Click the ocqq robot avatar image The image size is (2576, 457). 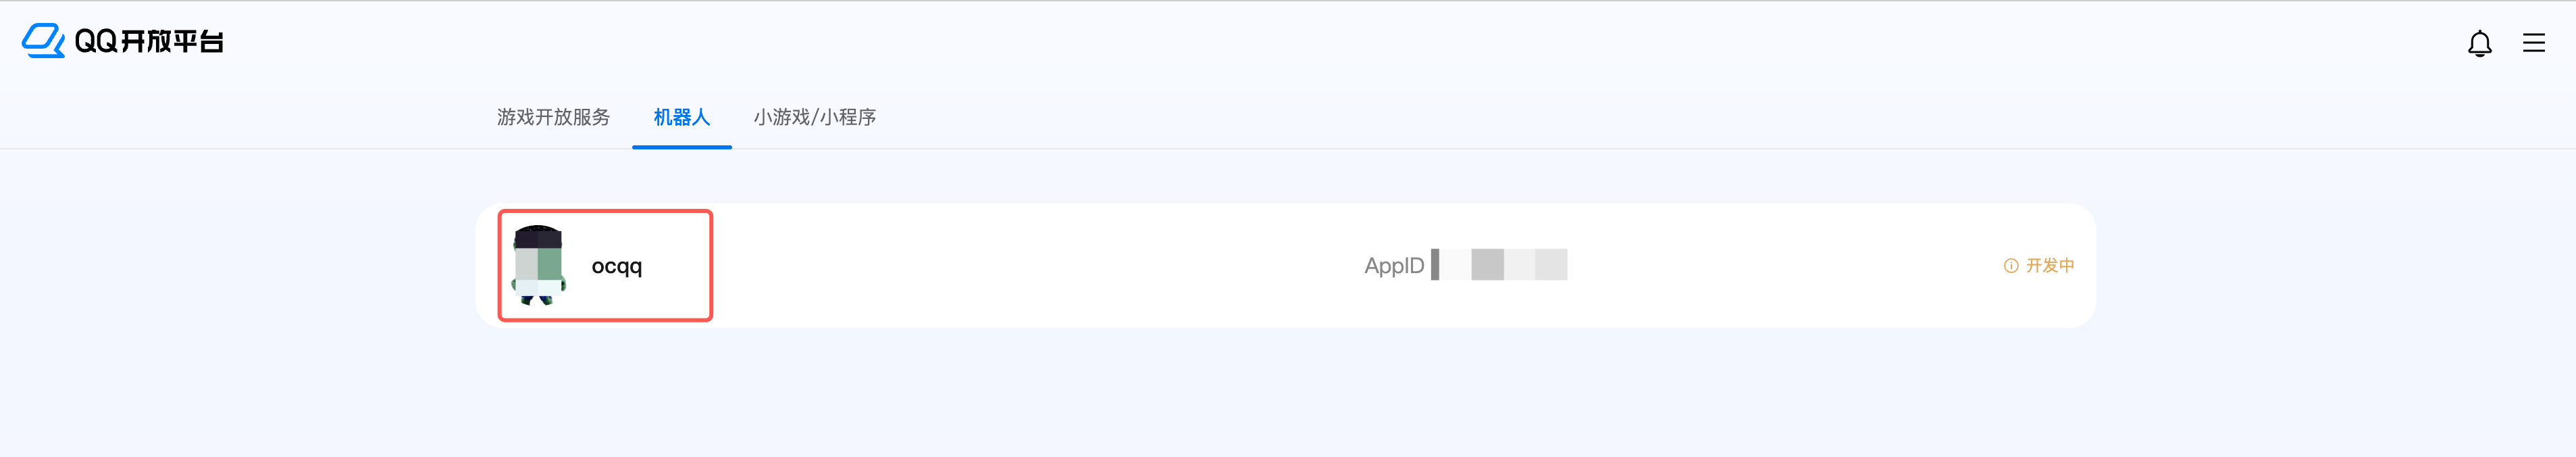538,265
